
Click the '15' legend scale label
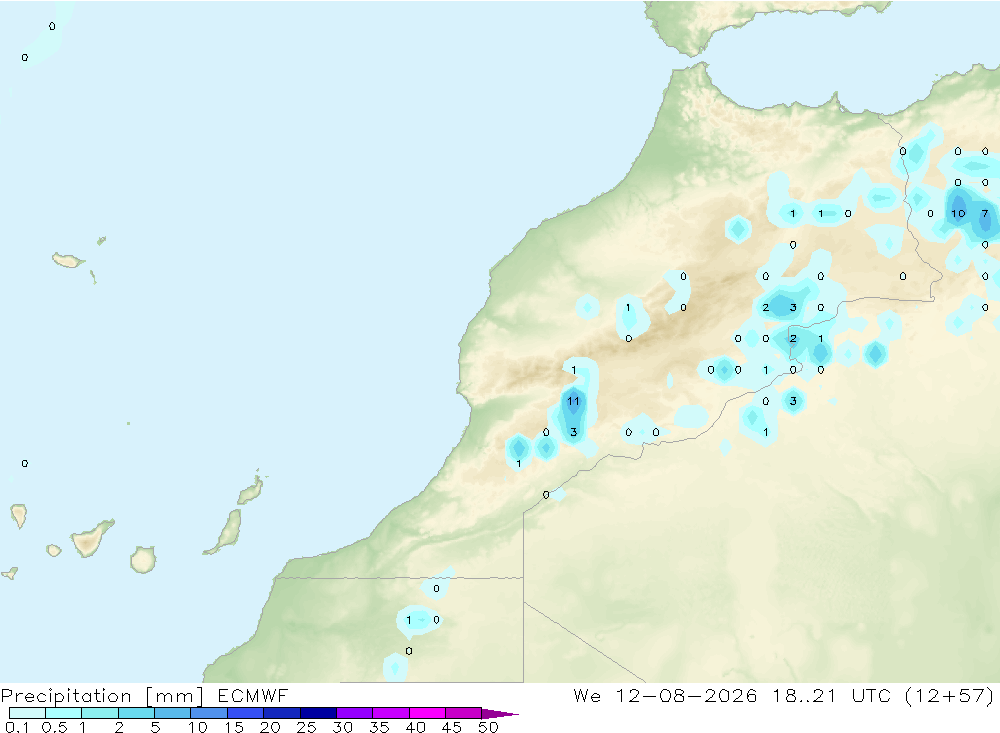[x=234, y=727]
